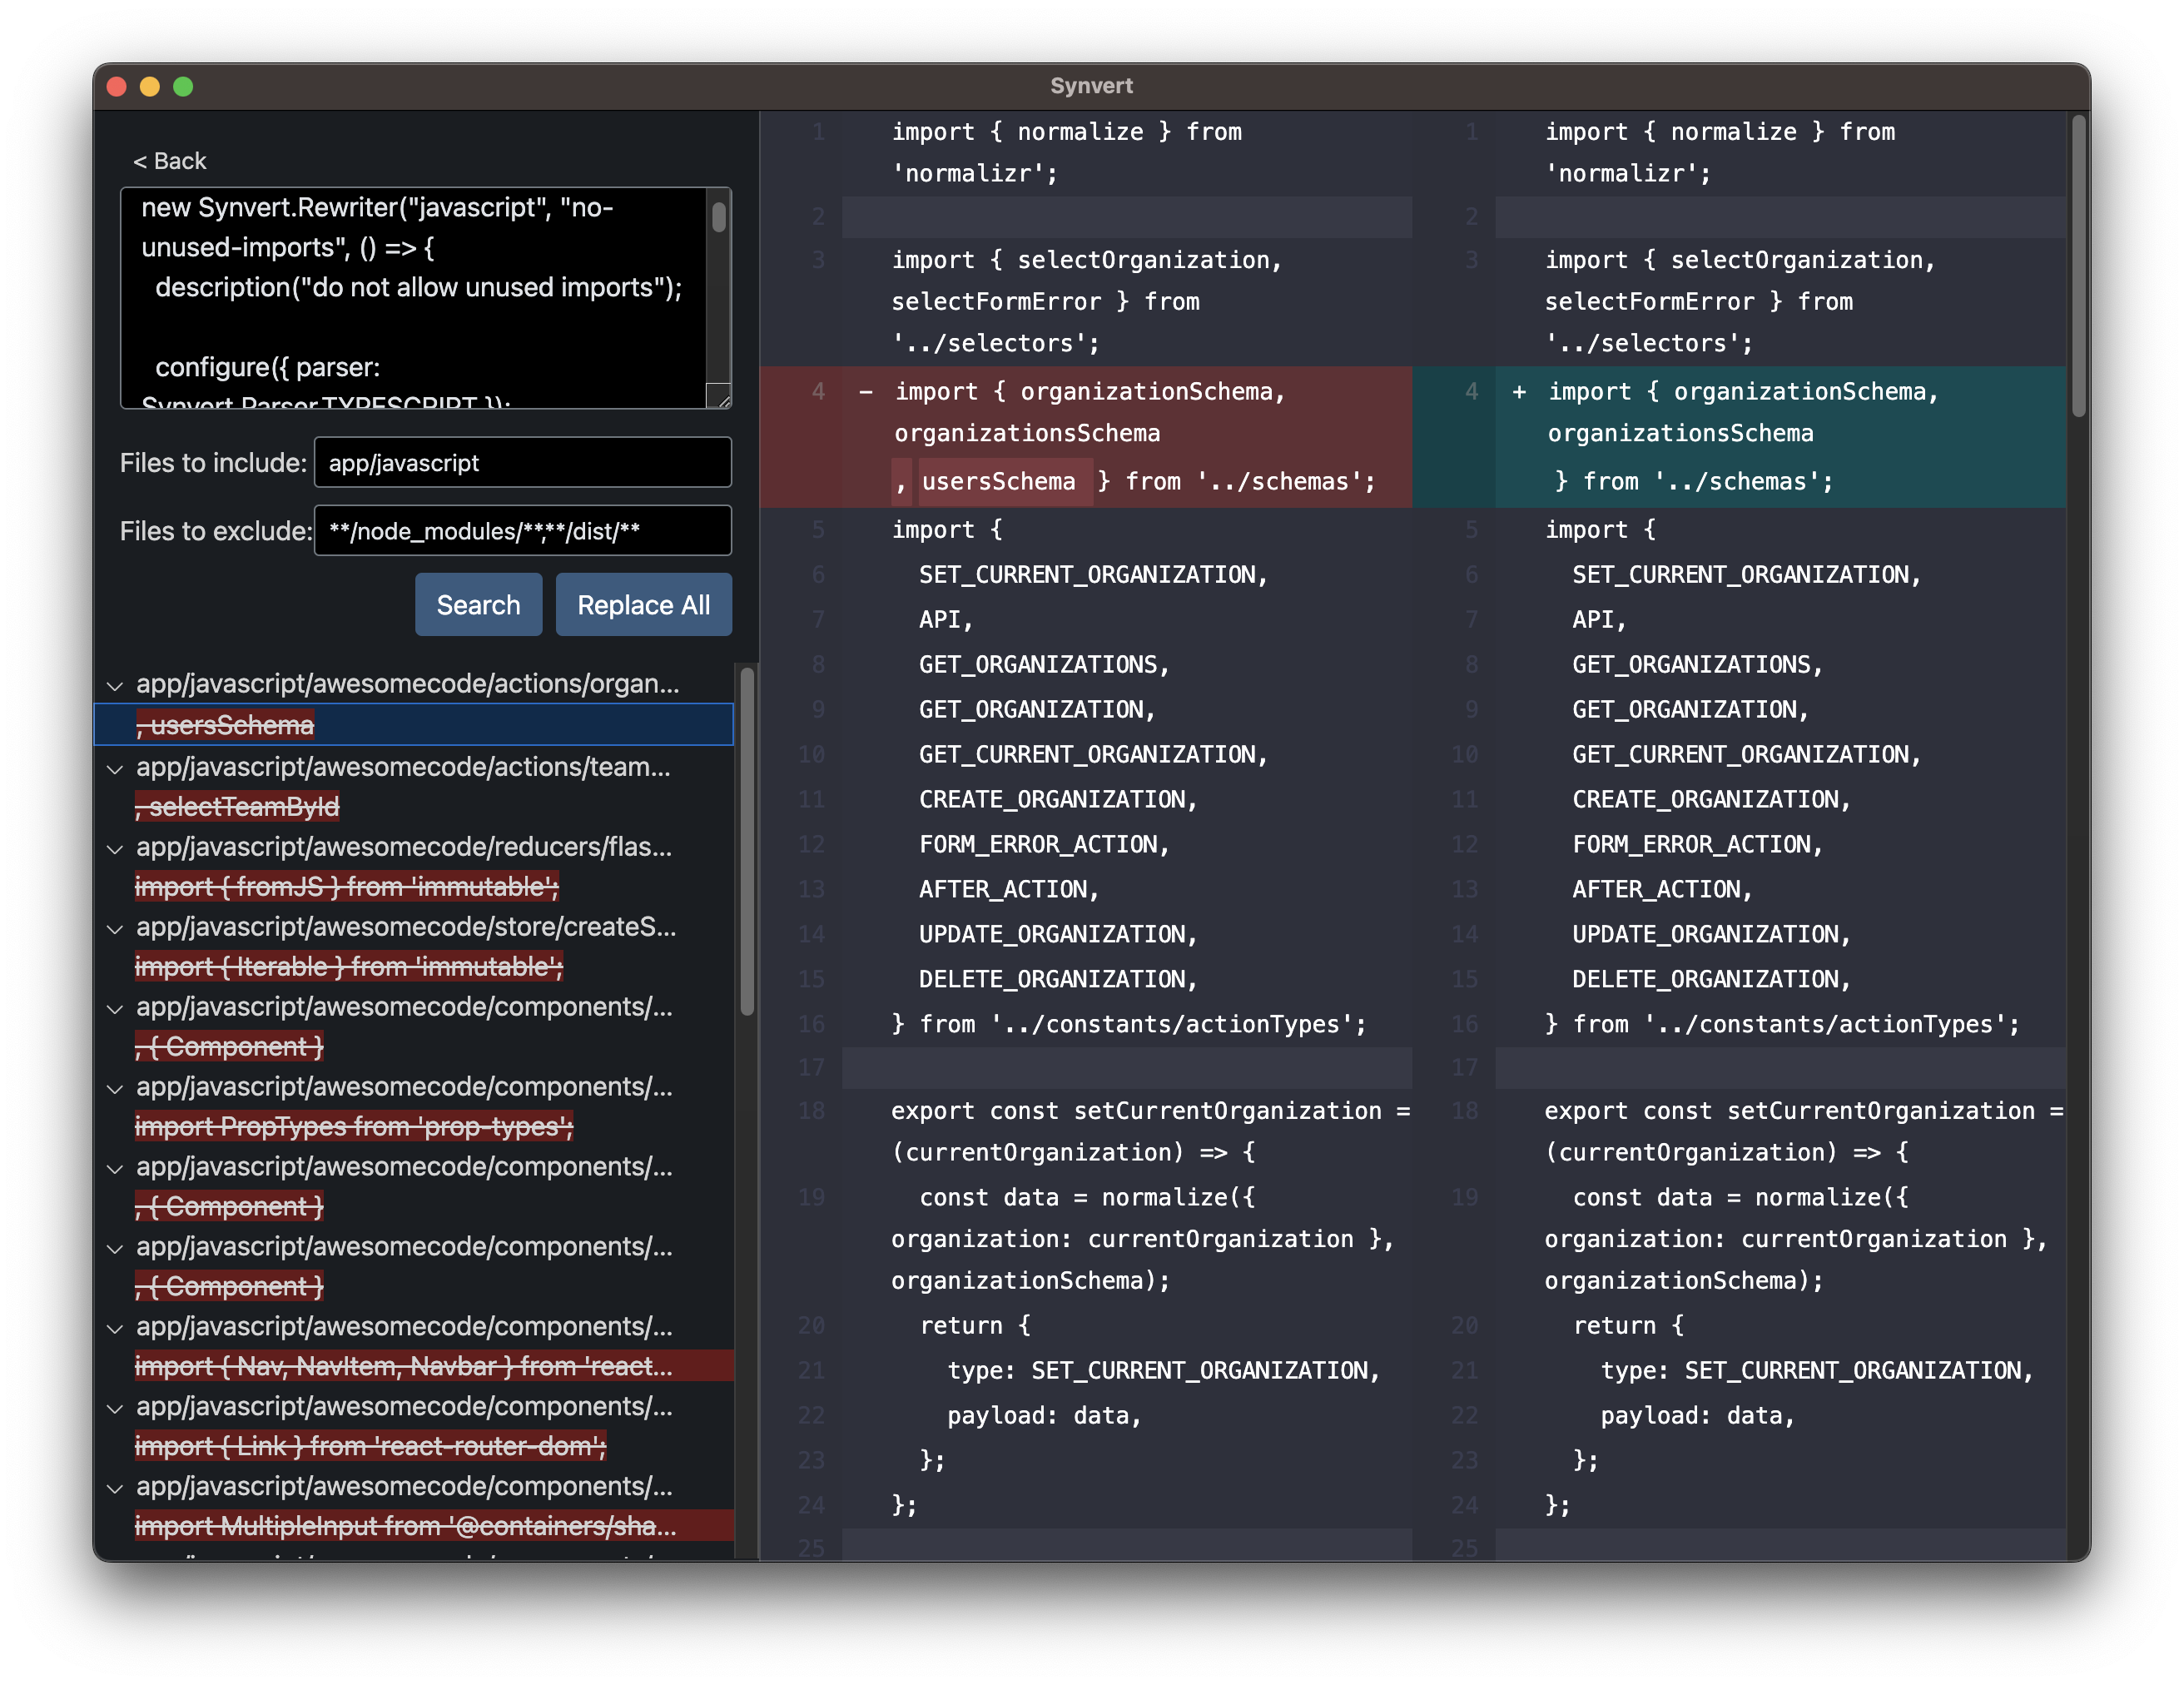Collapse the store/createS... file results group
2184x1685 pixels.
115,927
